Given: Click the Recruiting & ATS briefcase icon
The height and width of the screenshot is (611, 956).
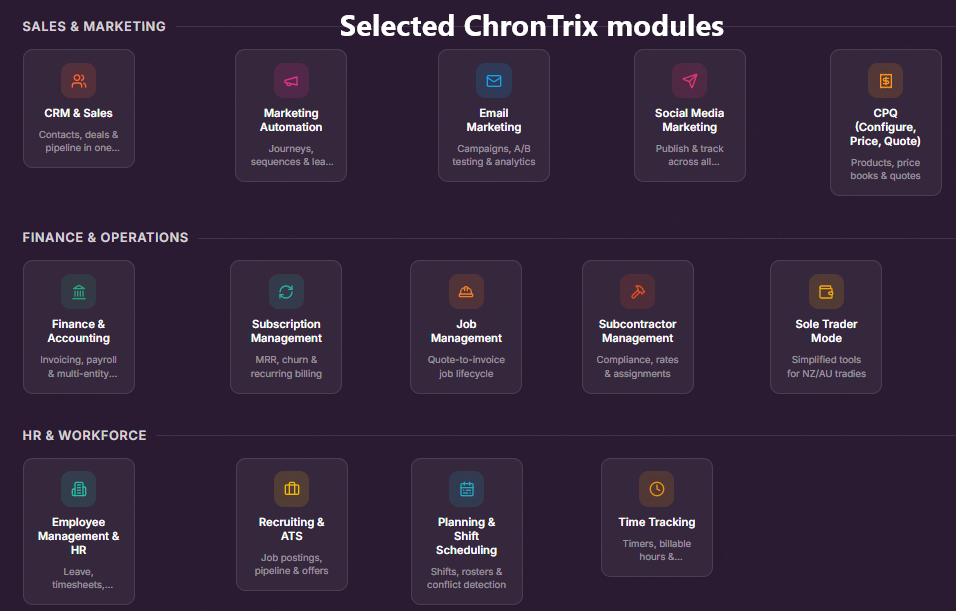Looking at the screenshot, I should coord(291,489).
